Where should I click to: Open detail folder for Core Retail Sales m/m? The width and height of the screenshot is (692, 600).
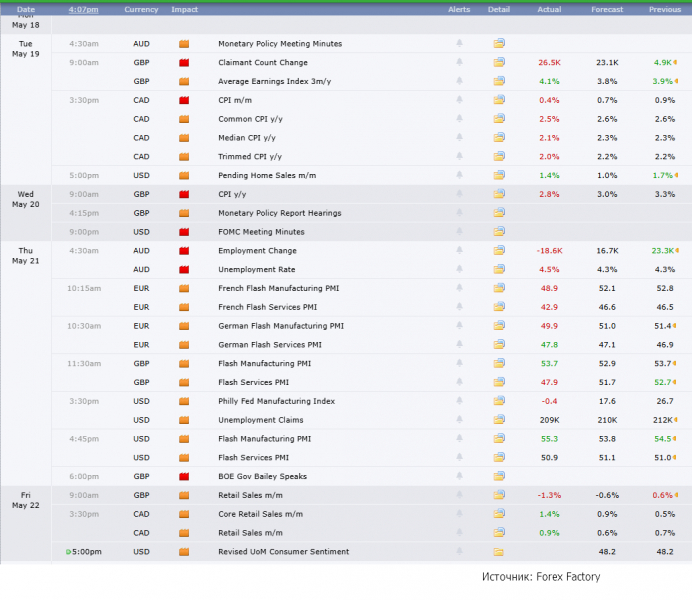(499, 514)
